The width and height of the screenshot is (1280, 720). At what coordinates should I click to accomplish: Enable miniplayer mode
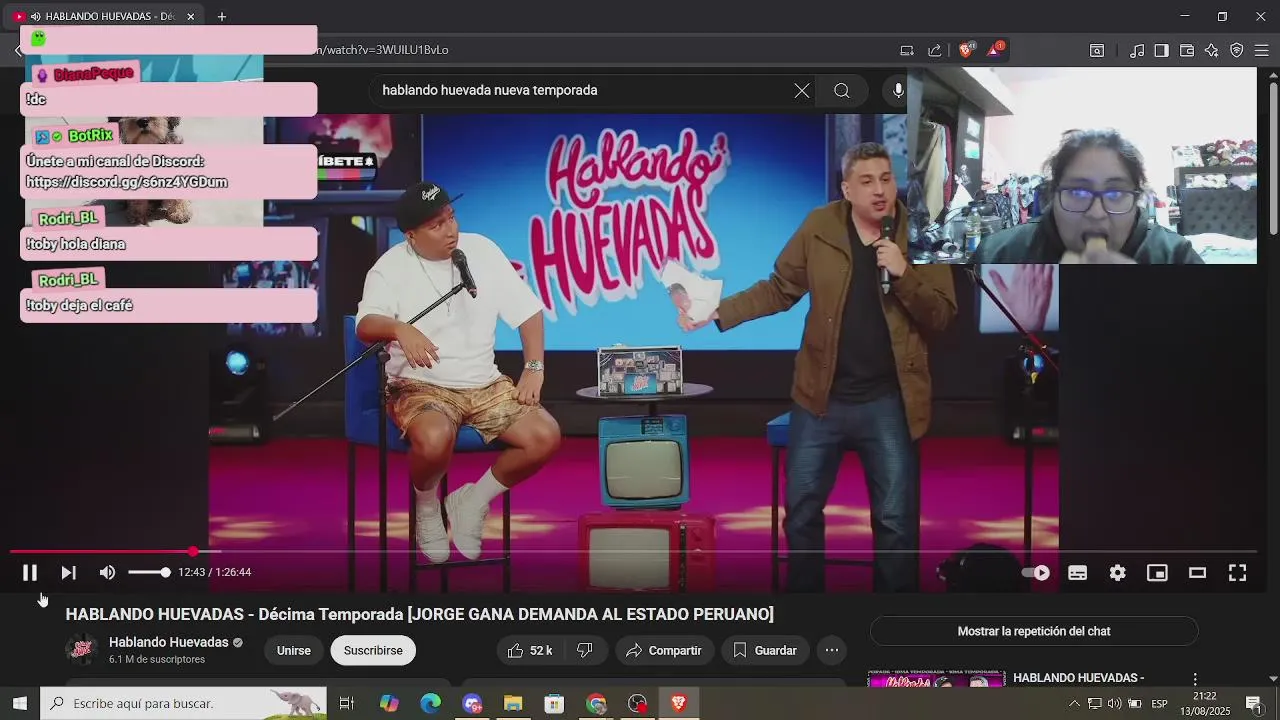pyautogui.click(x=1157, y=573)
